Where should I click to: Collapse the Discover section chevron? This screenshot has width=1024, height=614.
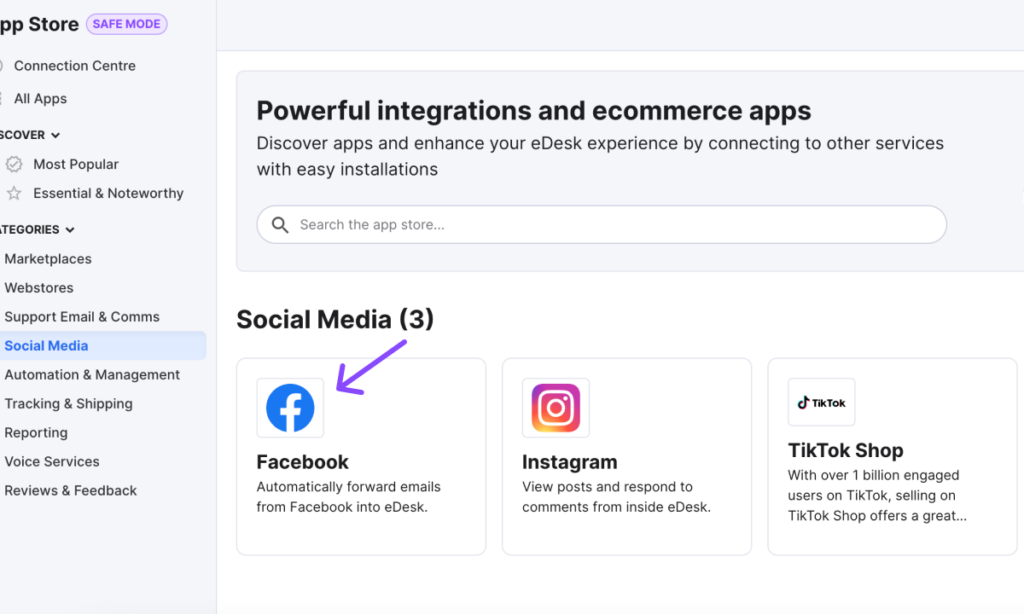[x=56, y=135]
